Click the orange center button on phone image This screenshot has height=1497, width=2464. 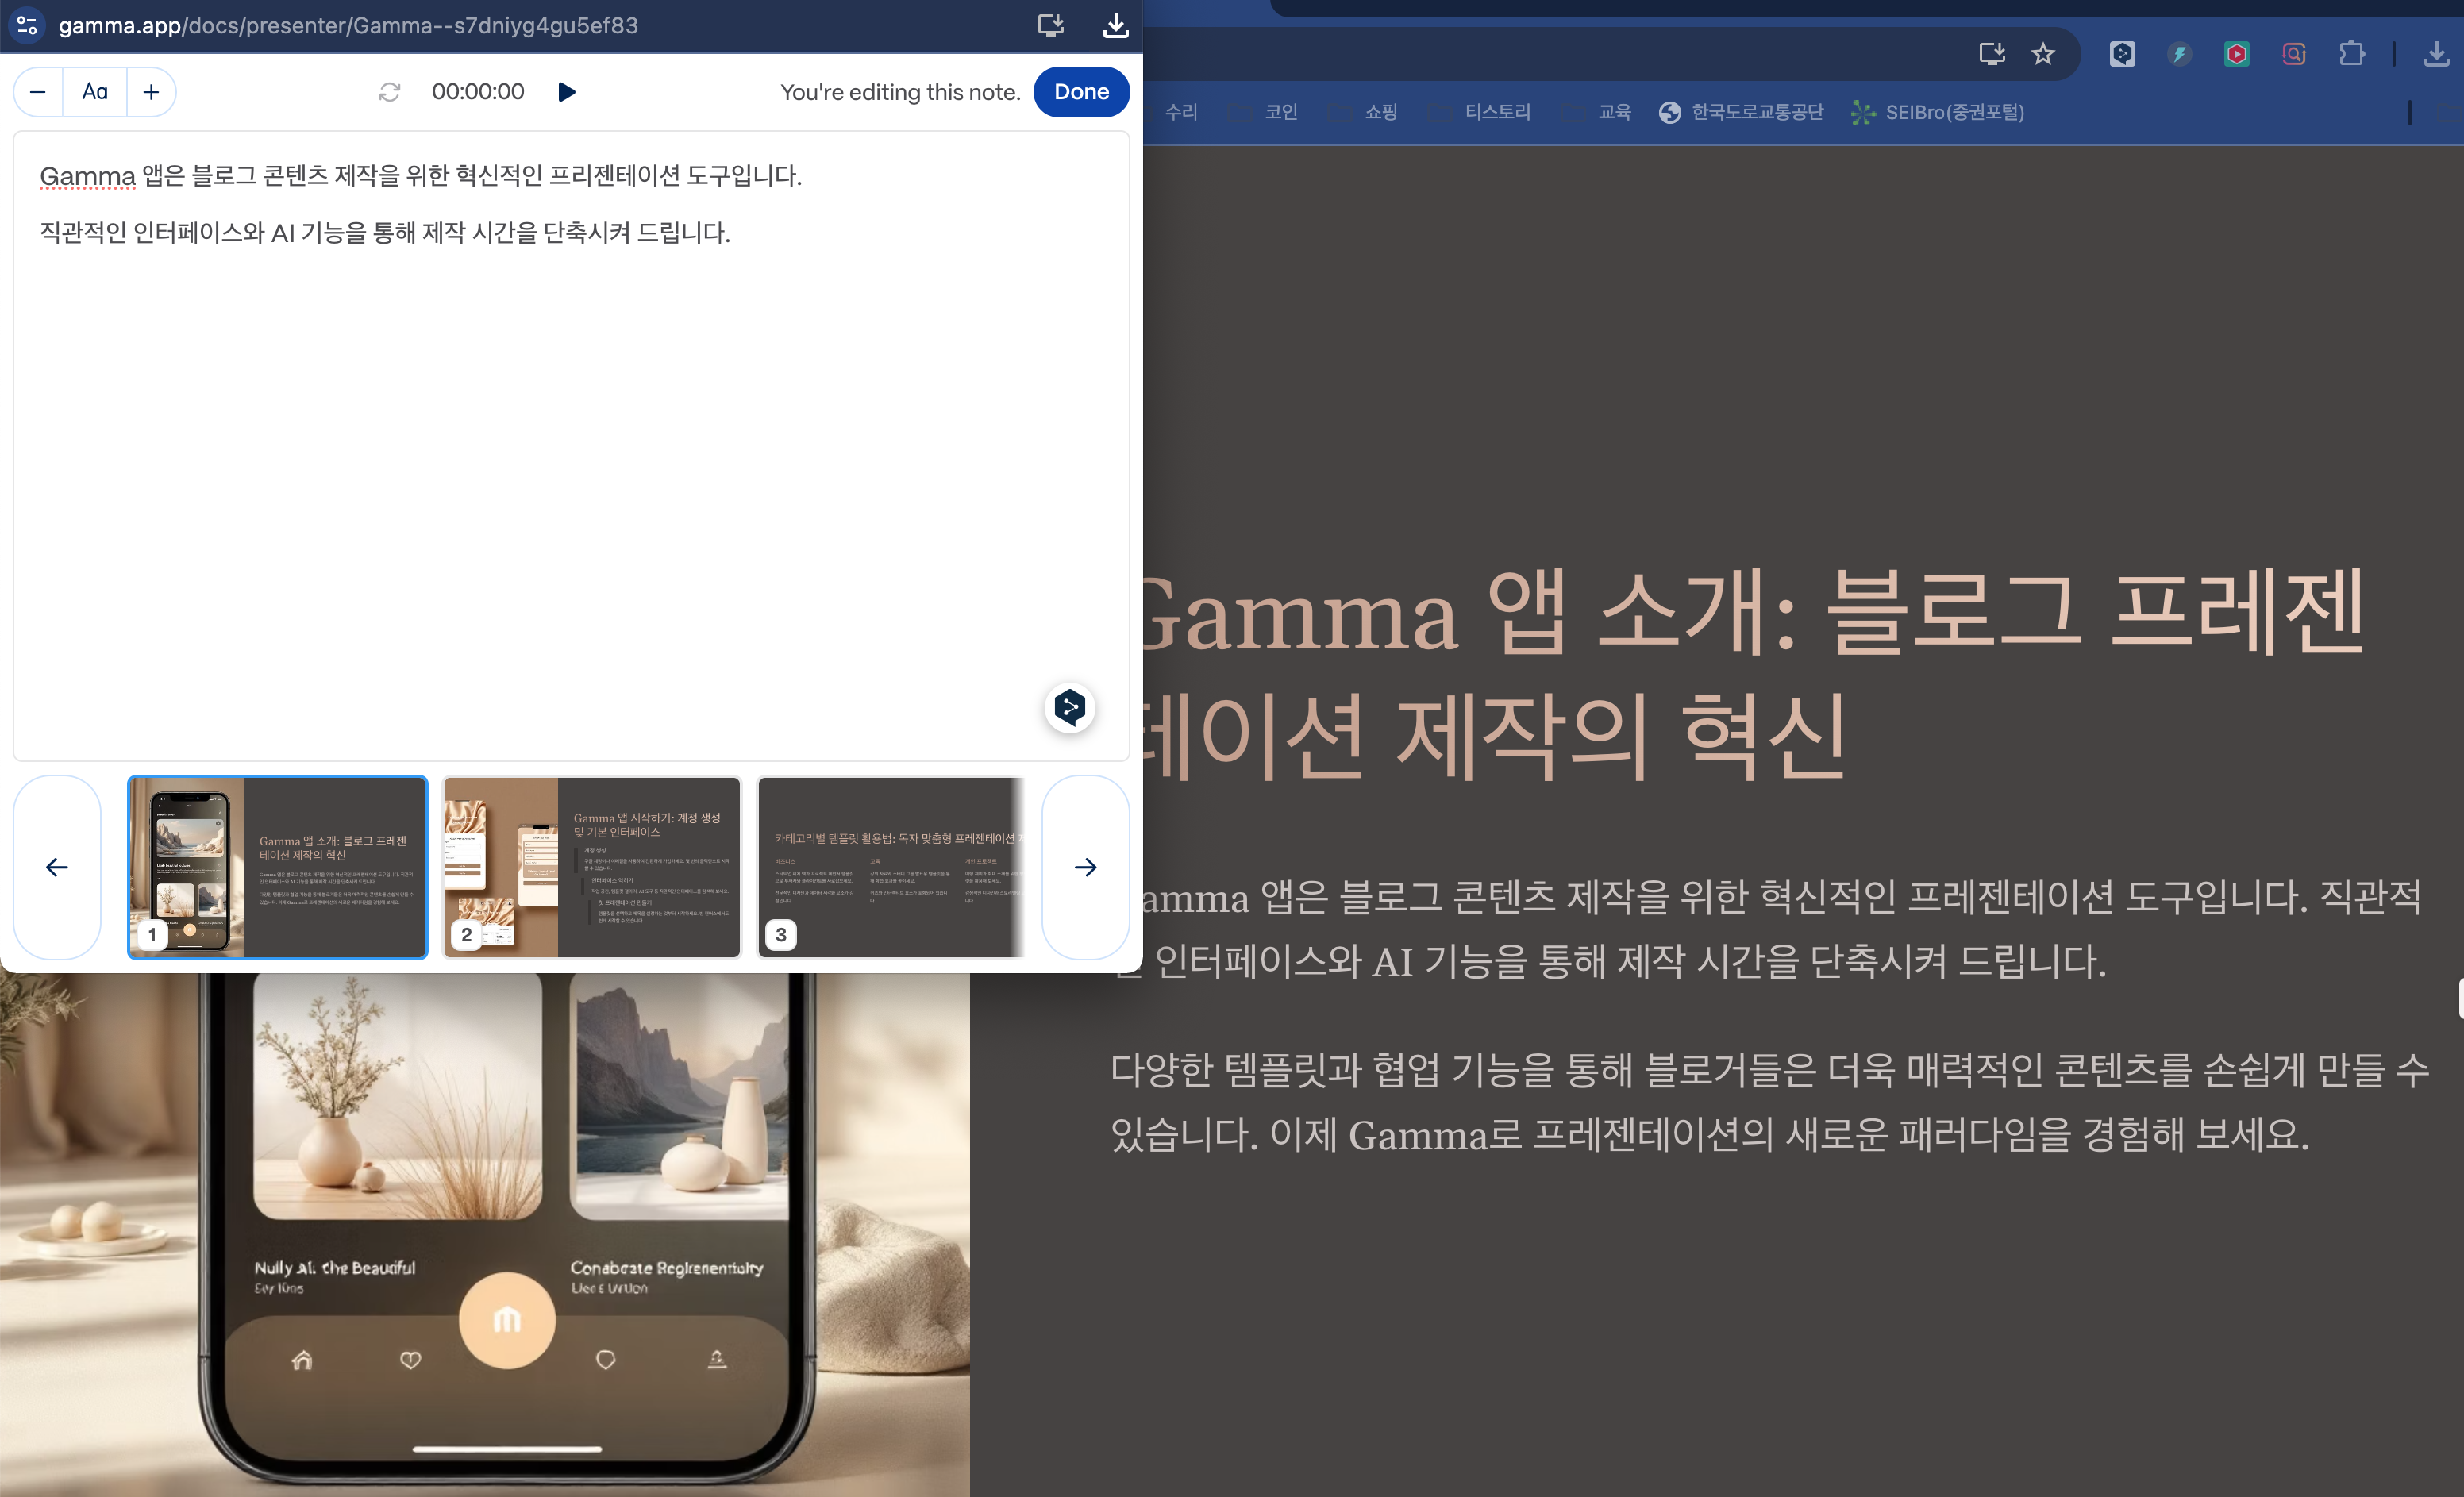[507, 1320]
